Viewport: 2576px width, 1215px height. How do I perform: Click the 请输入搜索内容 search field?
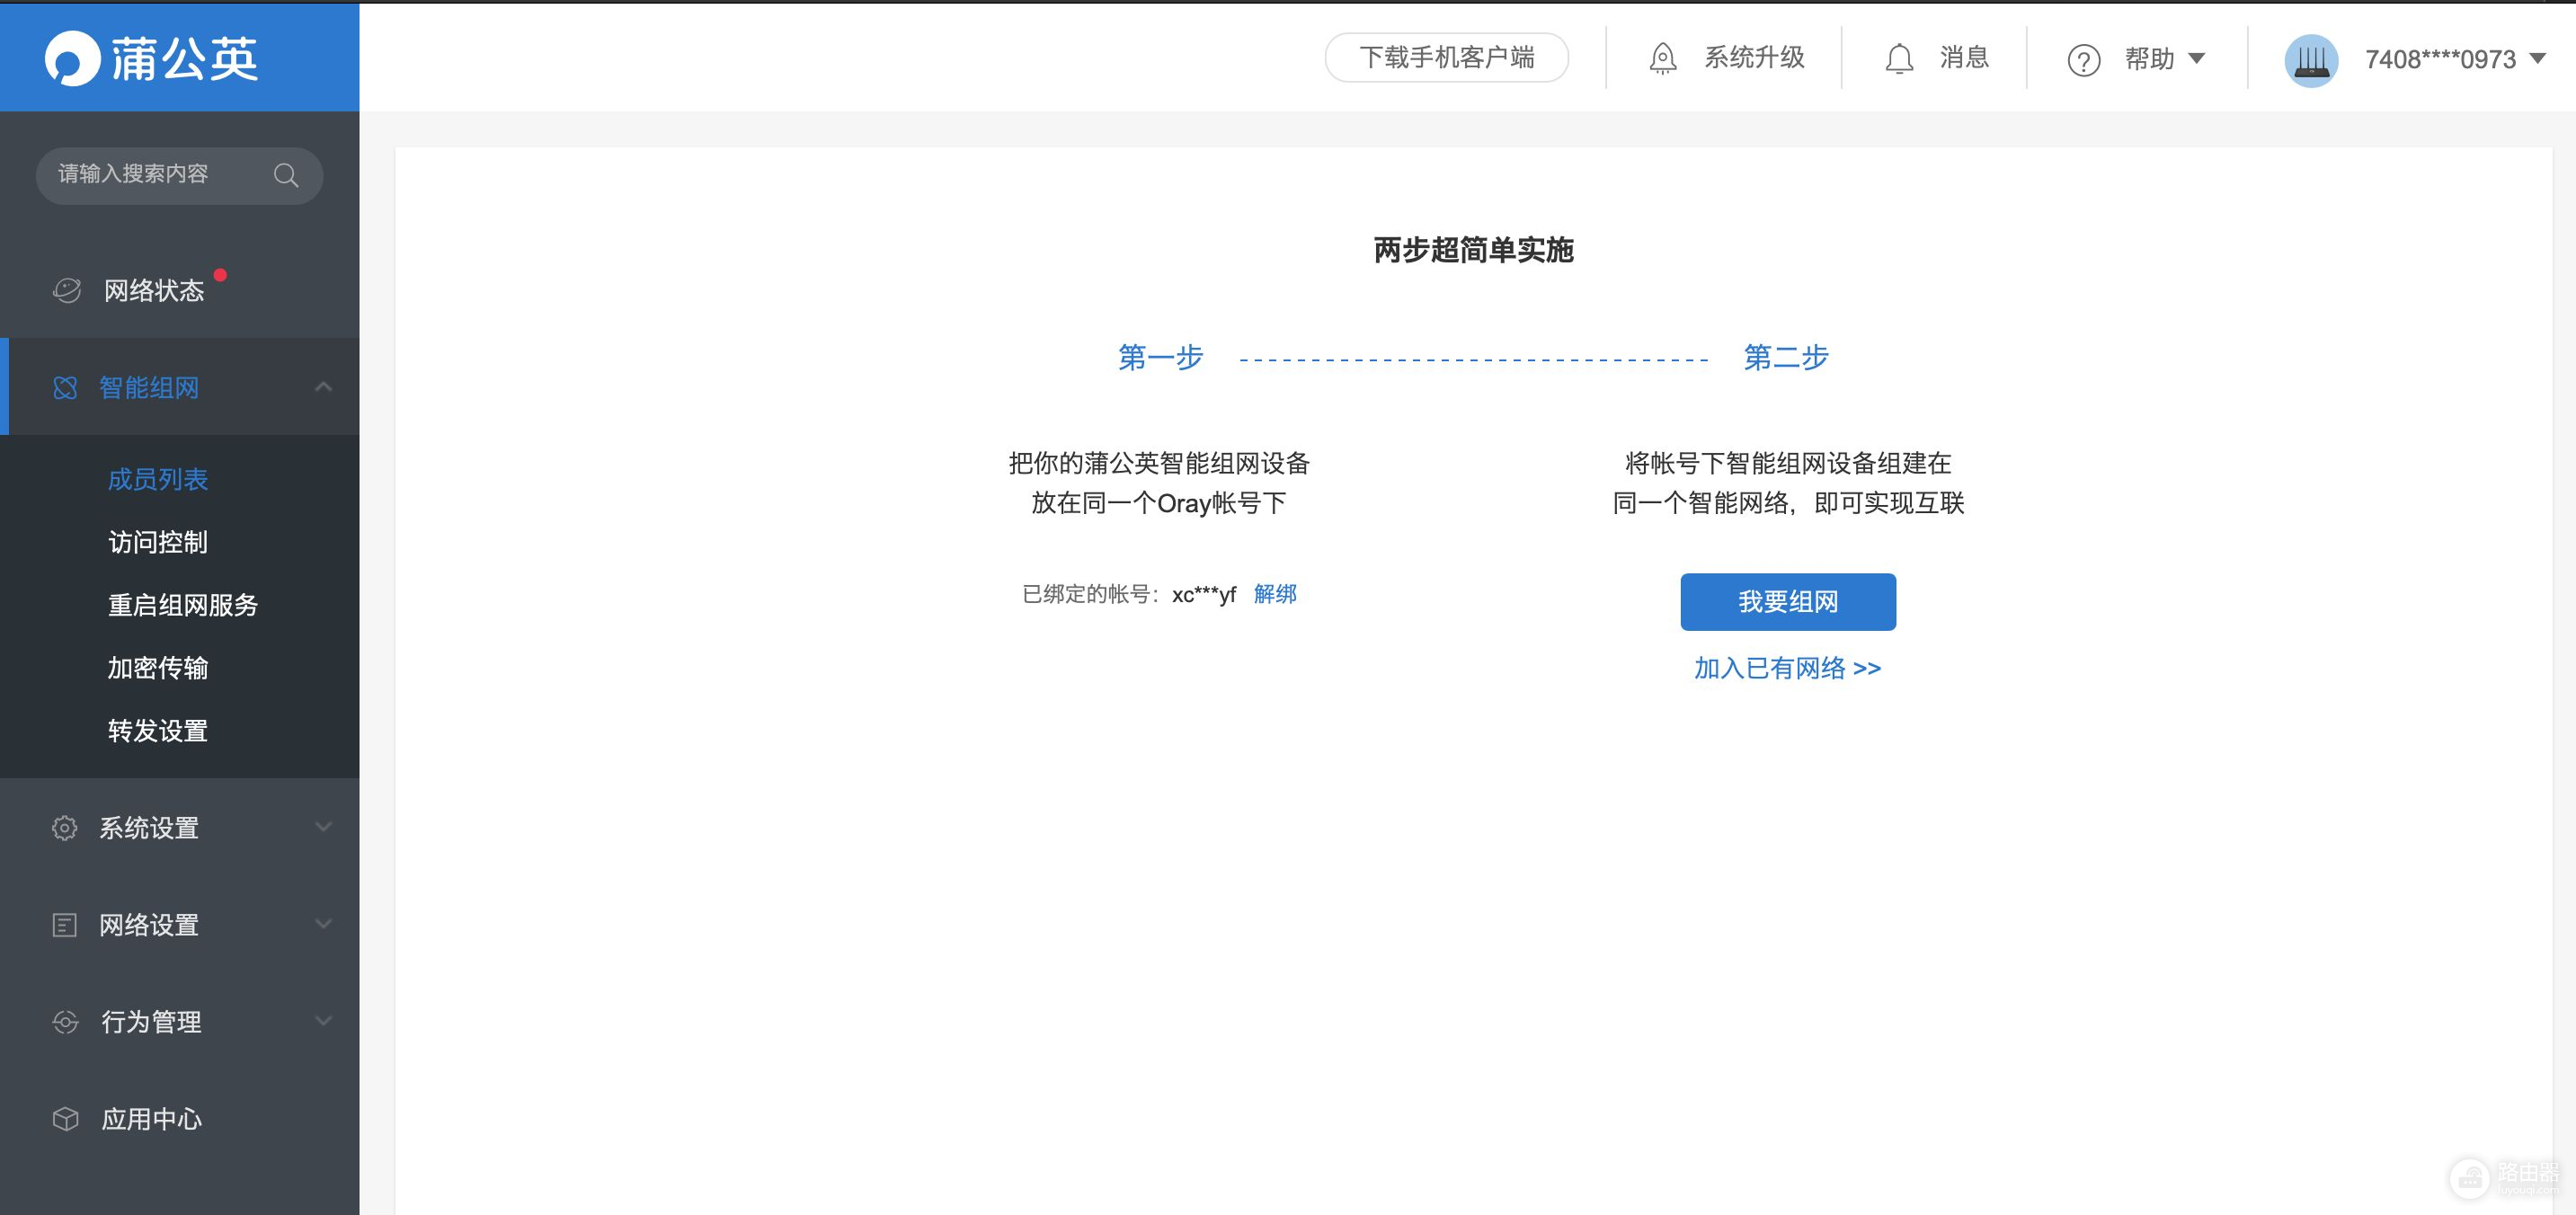tap(179, 175)
